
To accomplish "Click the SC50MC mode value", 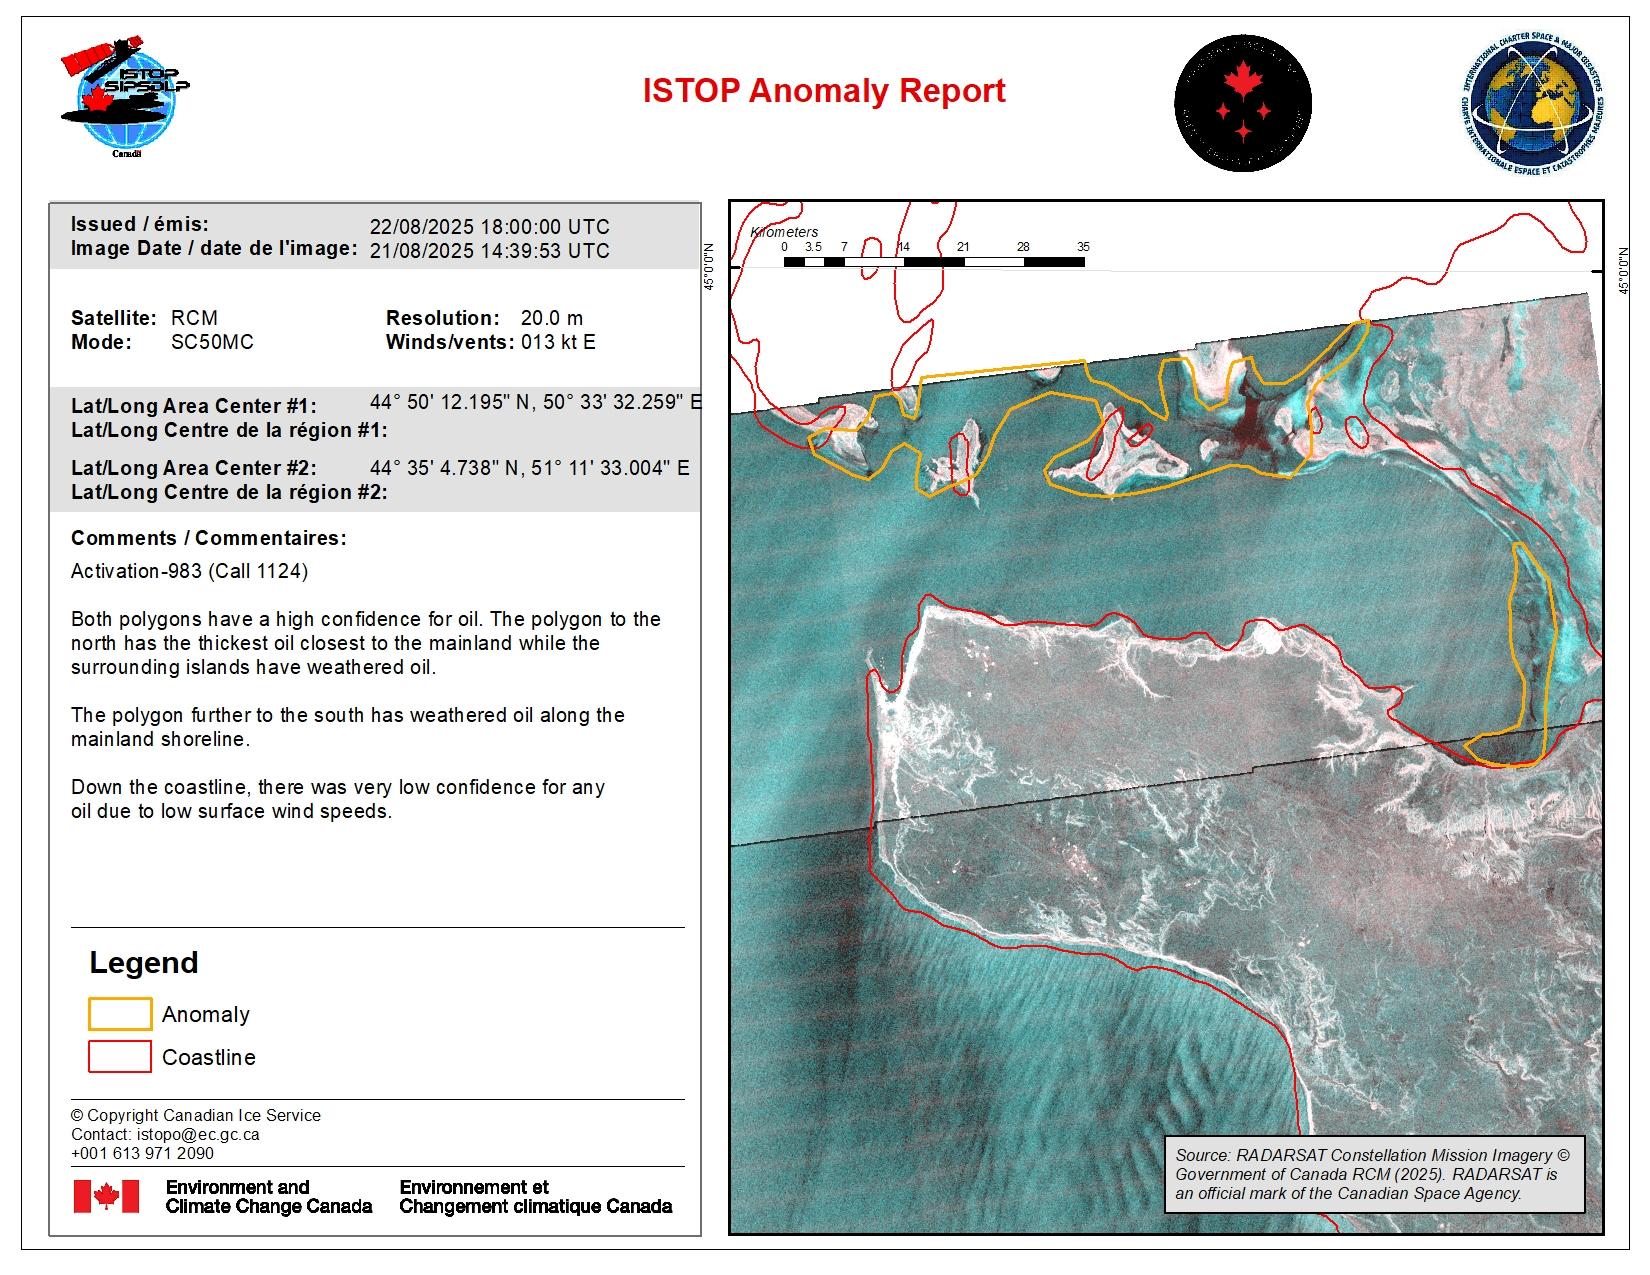I will pos(212,342).
